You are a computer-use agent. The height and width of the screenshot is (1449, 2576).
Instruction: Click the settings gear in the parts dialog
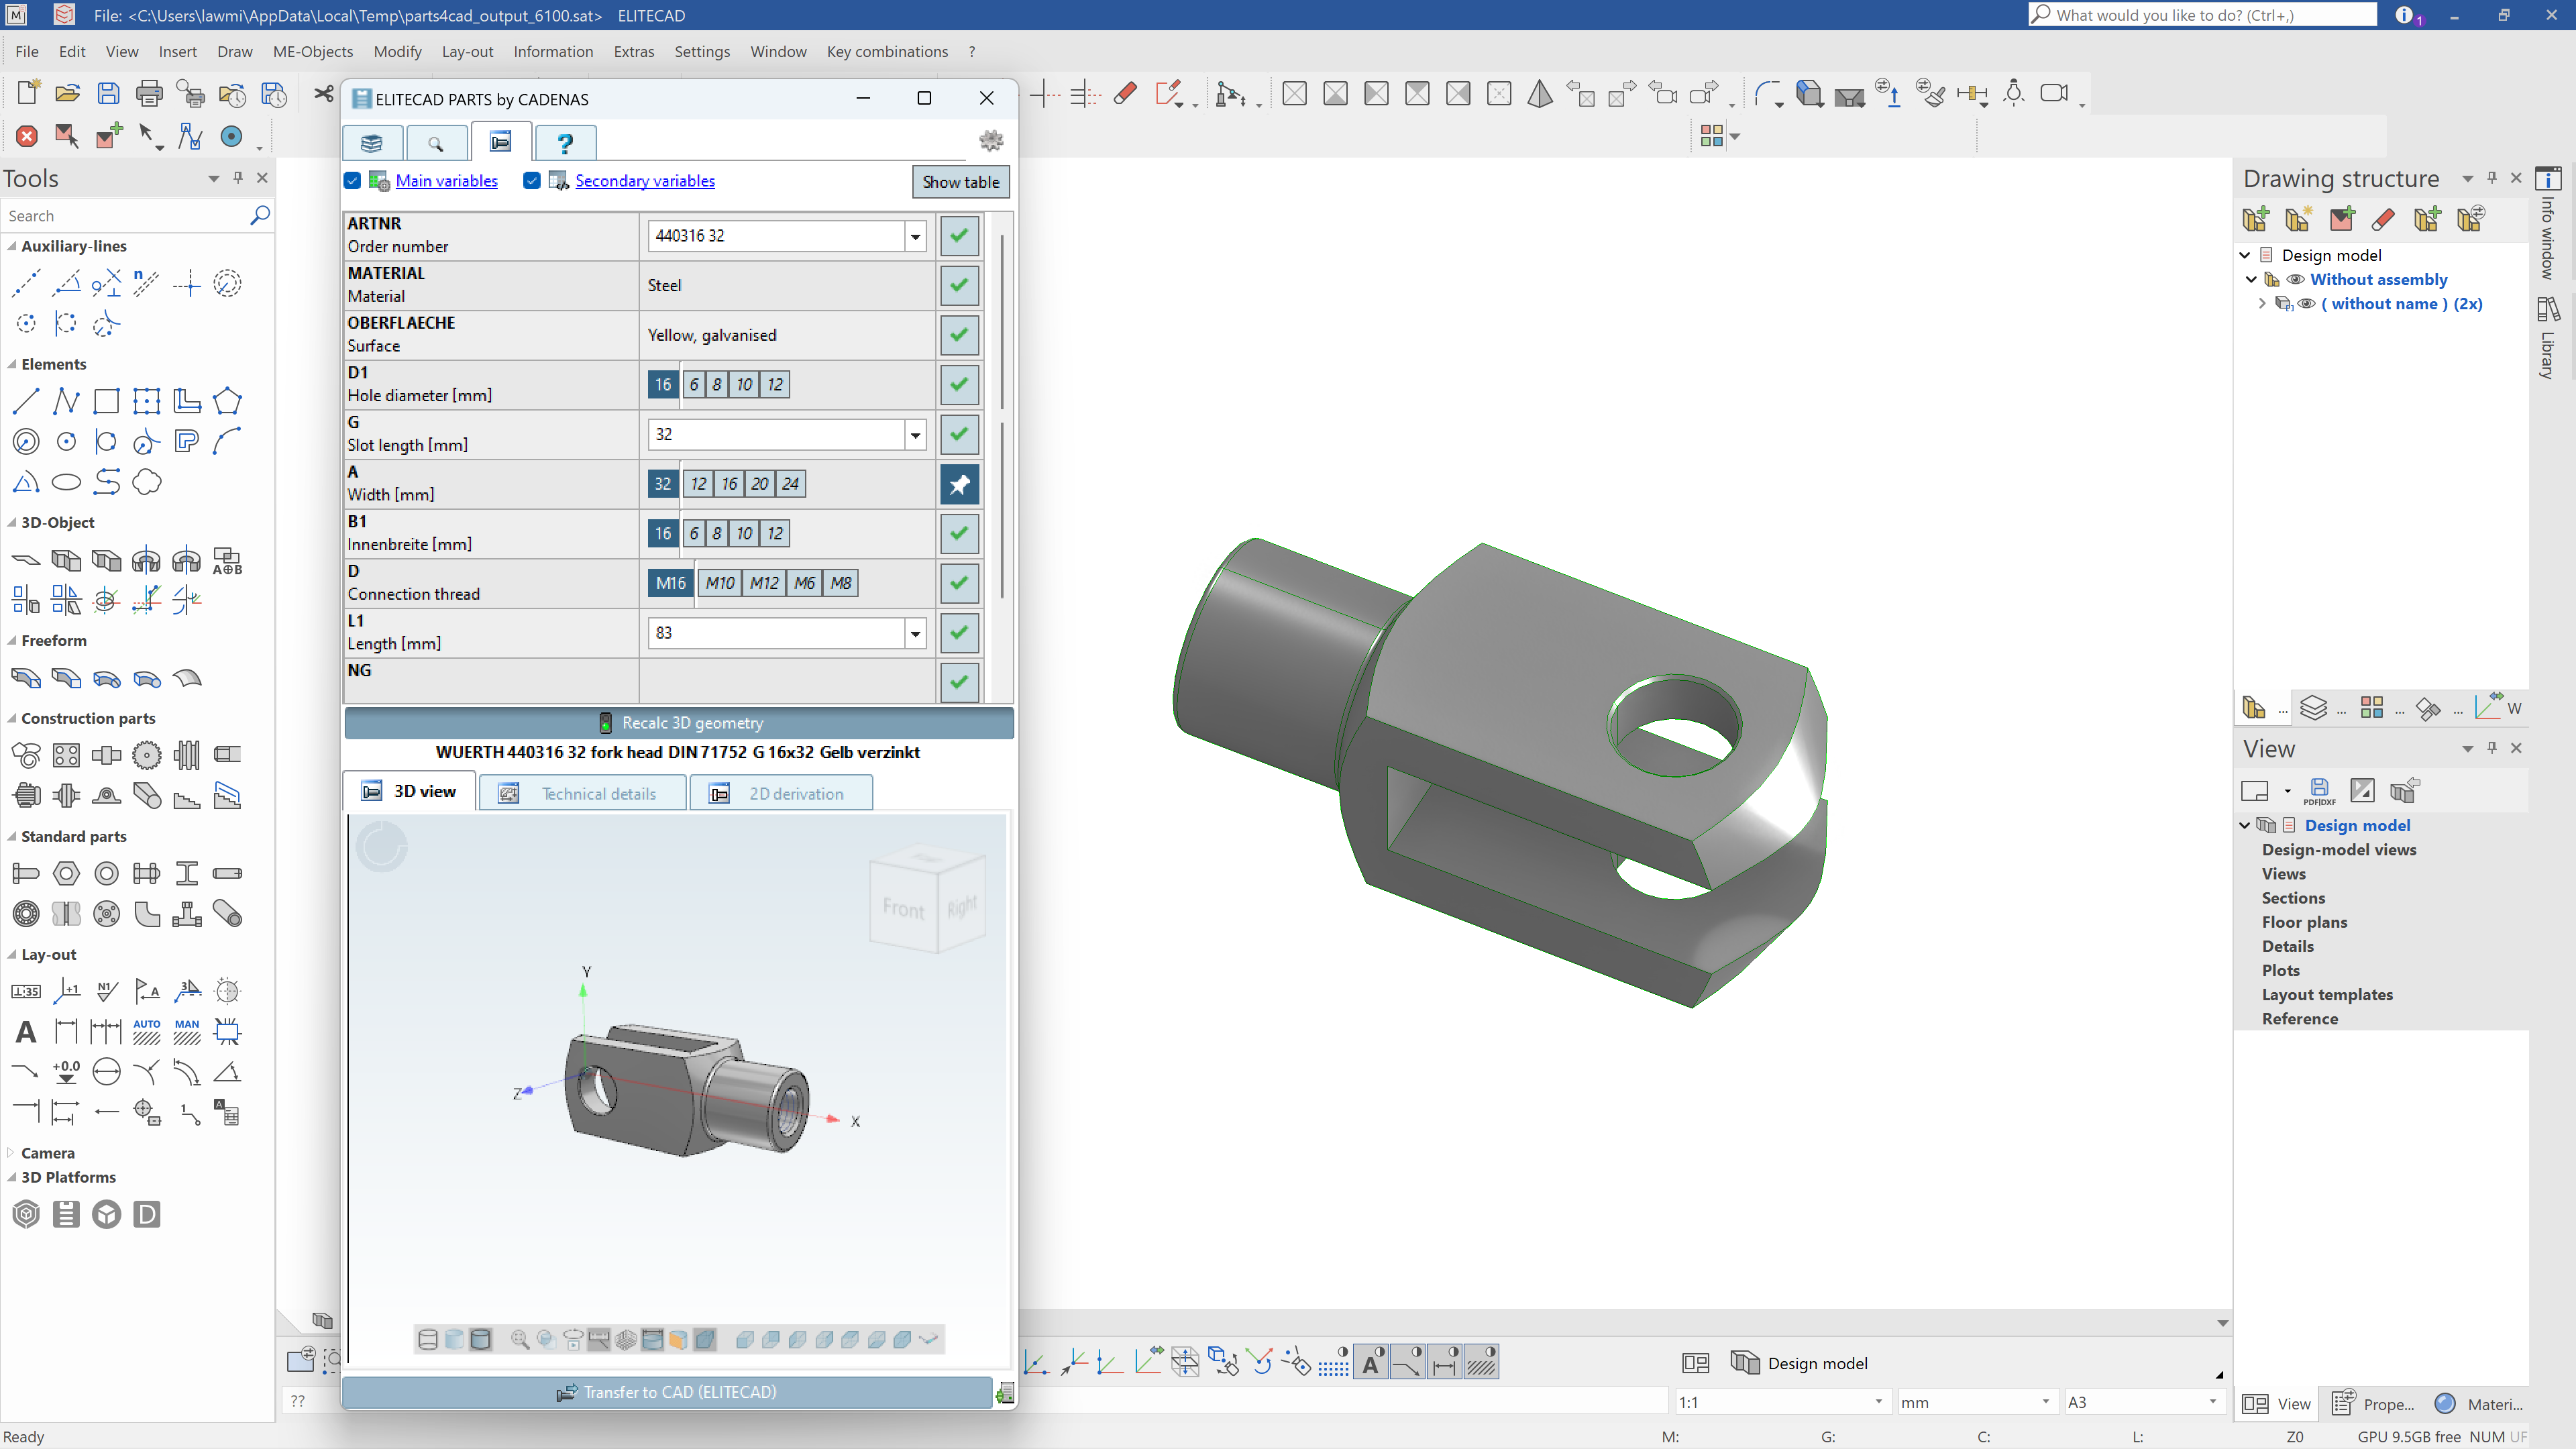point(991,141)
